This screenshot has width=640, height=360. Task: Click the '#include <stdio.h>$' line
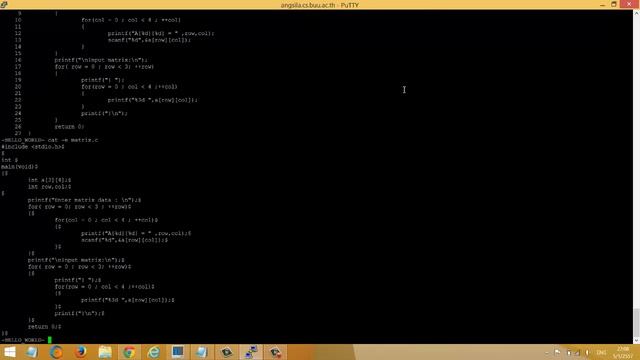click(x=33, y=147)
